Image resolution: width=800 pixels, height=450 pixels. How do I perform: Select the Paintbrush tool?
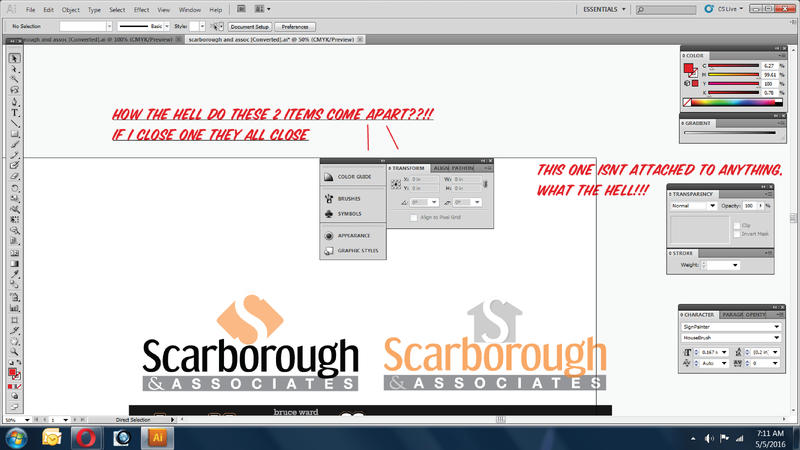pyautogui.click(x=14, y=144)
